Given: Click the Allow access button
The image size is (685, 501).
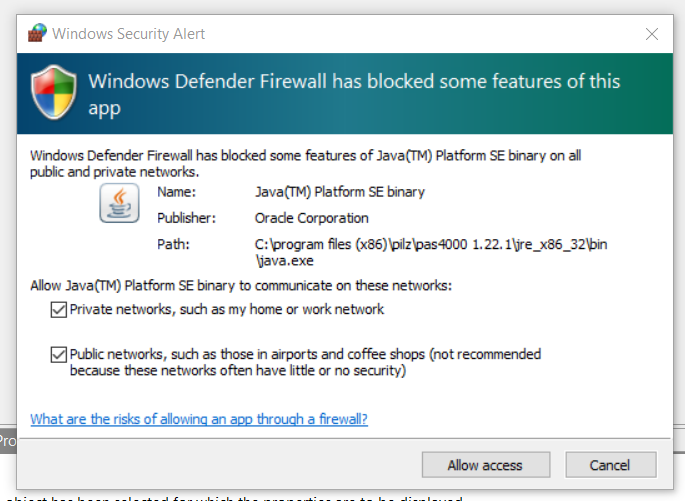Looking at the screenshot, I should [x=486, y=465].
